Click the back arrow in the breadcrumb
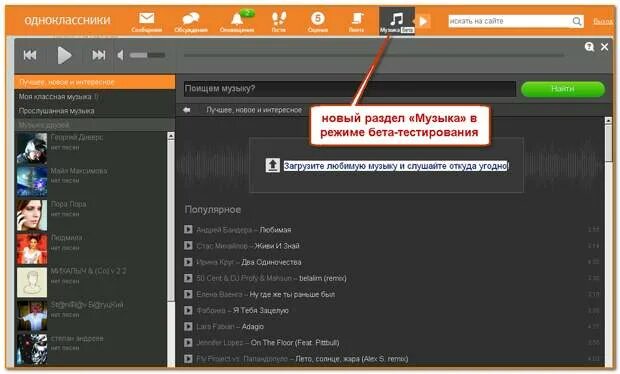Viewport: 620px width, 374px height. (187, 110)
